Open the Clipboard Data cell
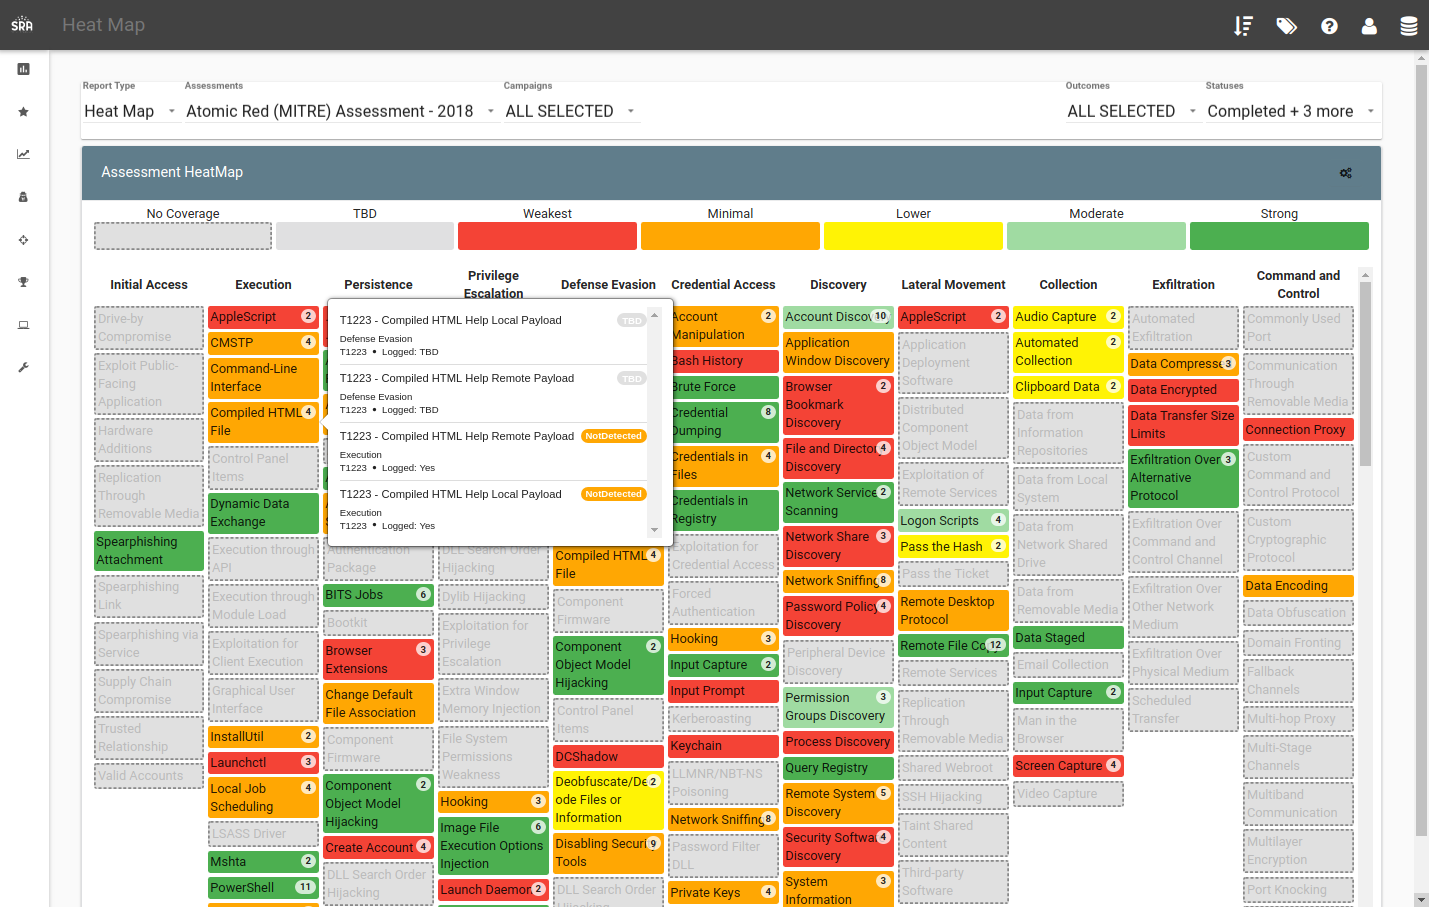 pos(1068,387)
